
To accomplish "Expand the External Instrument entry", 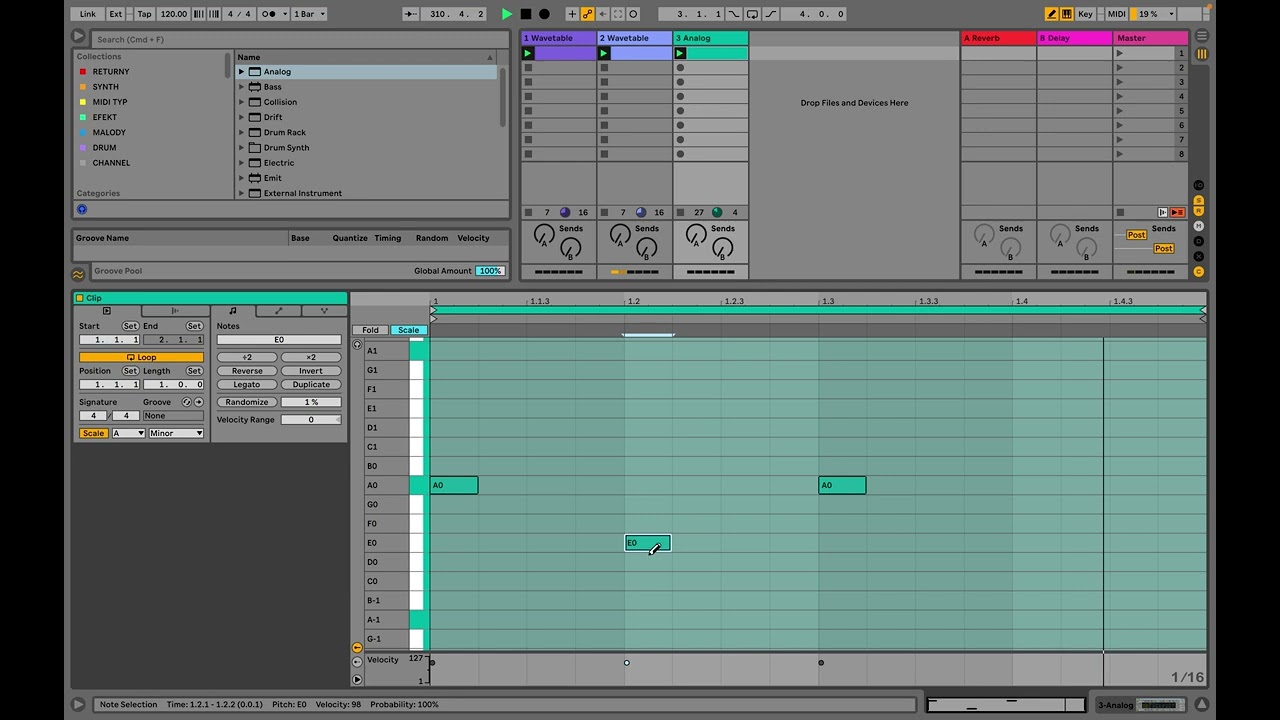I will point(241,193).
